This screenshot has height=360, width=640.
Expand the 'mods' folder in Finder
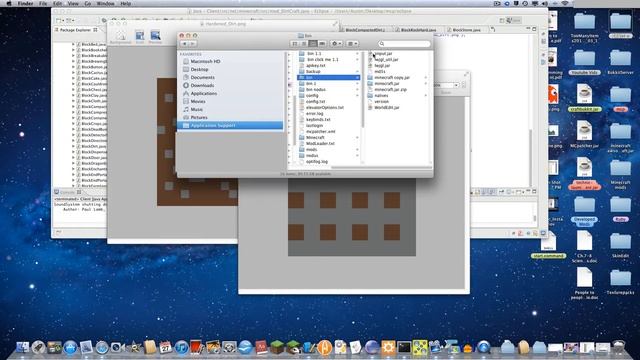point(357,149)
